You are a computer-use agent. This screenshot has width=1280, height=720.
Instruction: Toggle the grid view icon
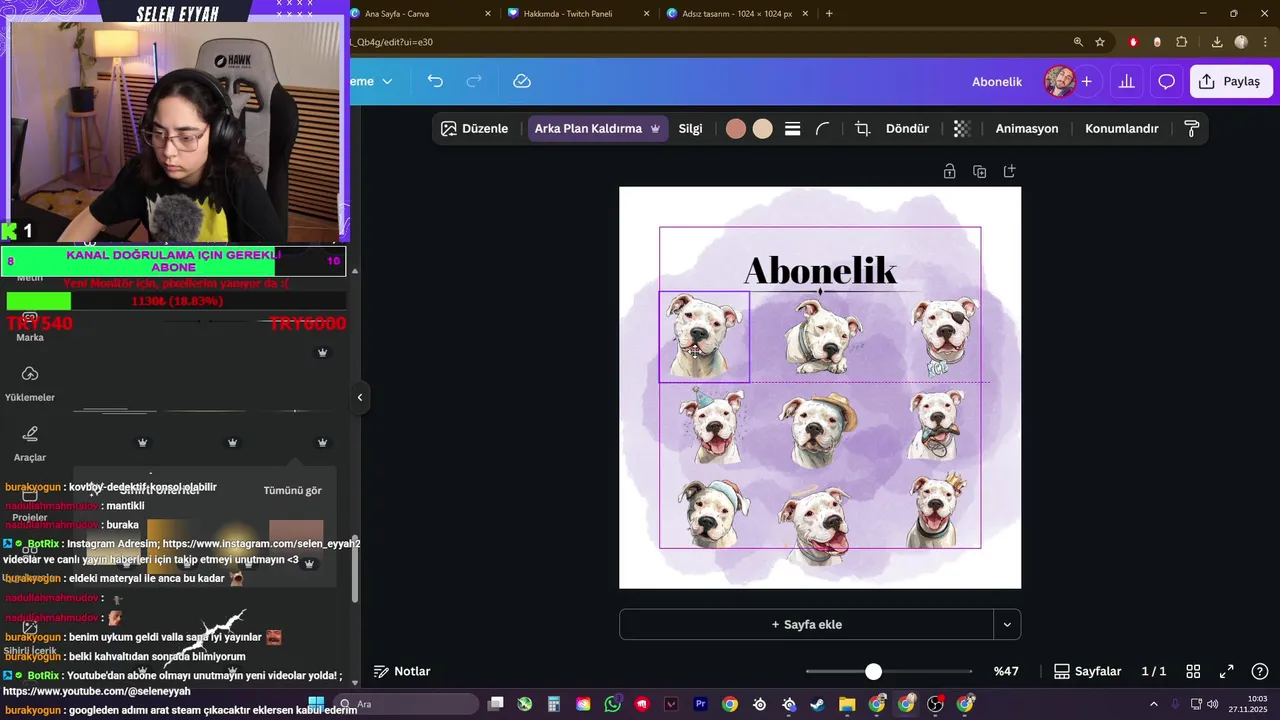(1193, 671)
